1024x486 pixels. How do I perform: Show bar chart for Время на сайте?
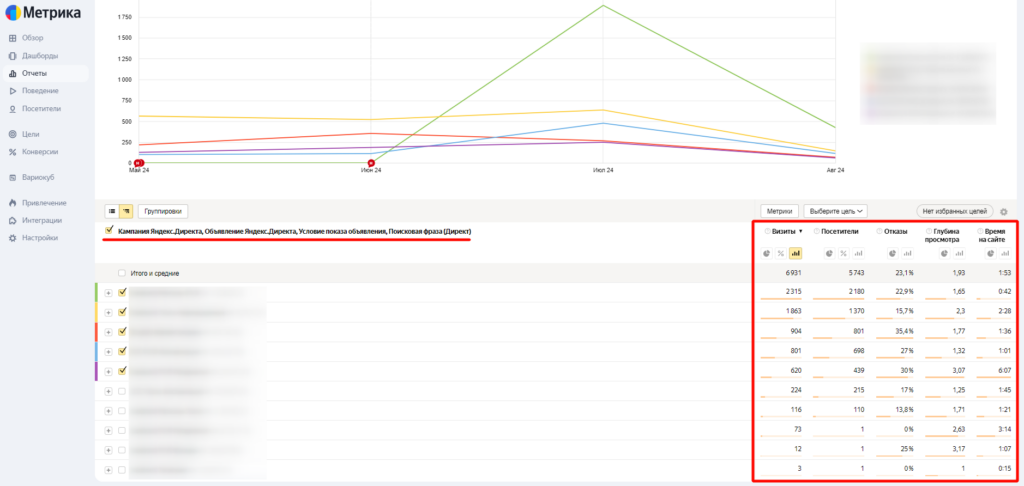click(x=1006, y=253)
